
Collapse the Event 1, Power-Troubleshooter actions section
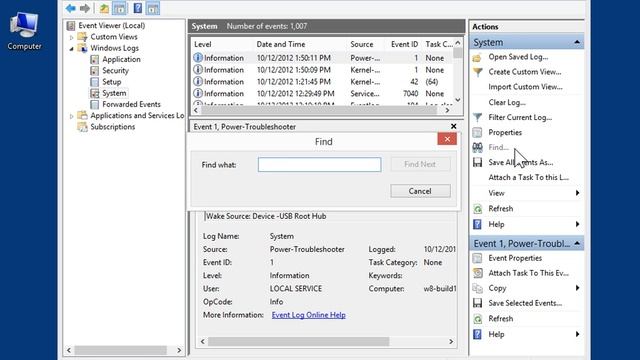click(x=577, y=243)
